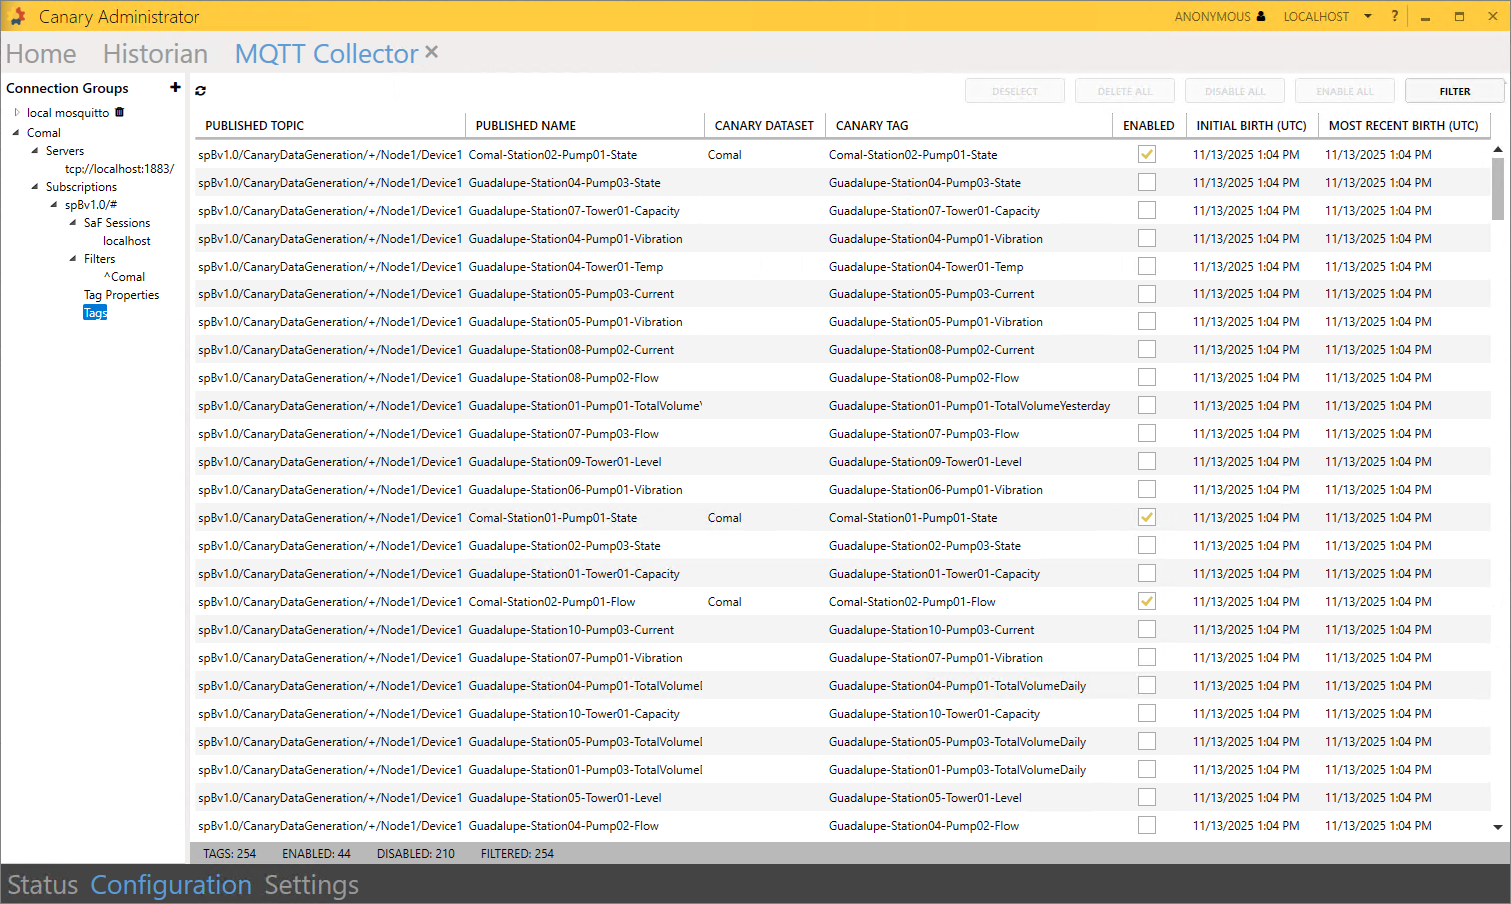Click the Canary Administrator logo icon

pos(17,16)
